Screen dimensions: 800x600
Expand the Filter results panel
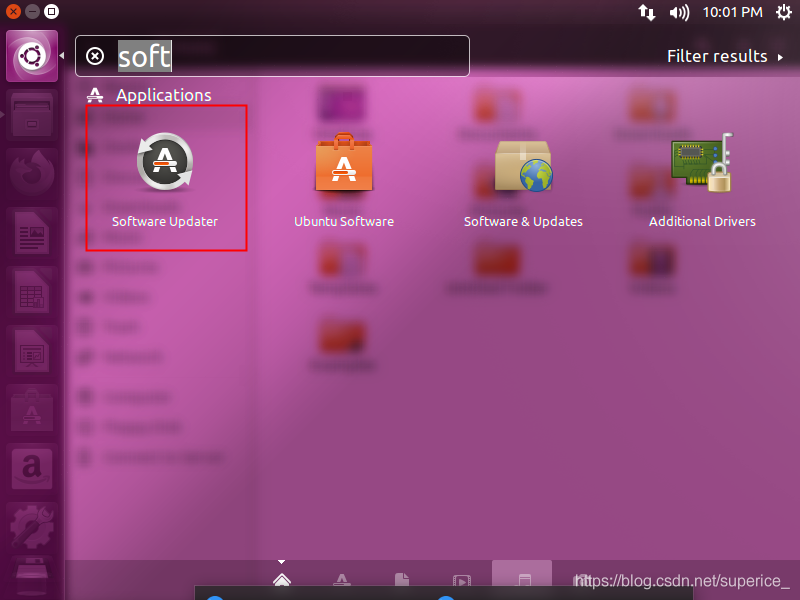pyautogui.click(x=724, y=56)
